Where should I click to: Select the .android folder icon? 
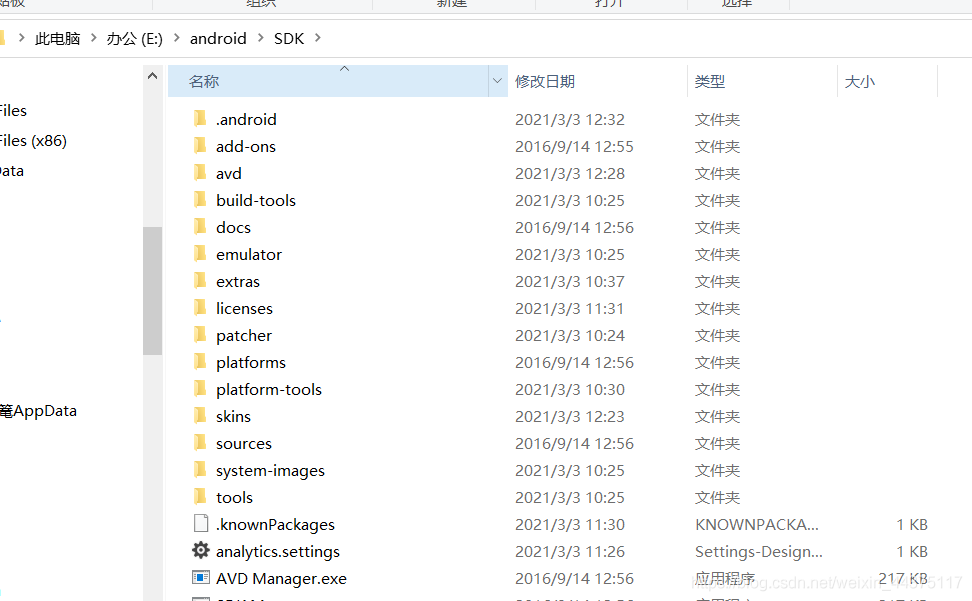[x=200, y=118]
